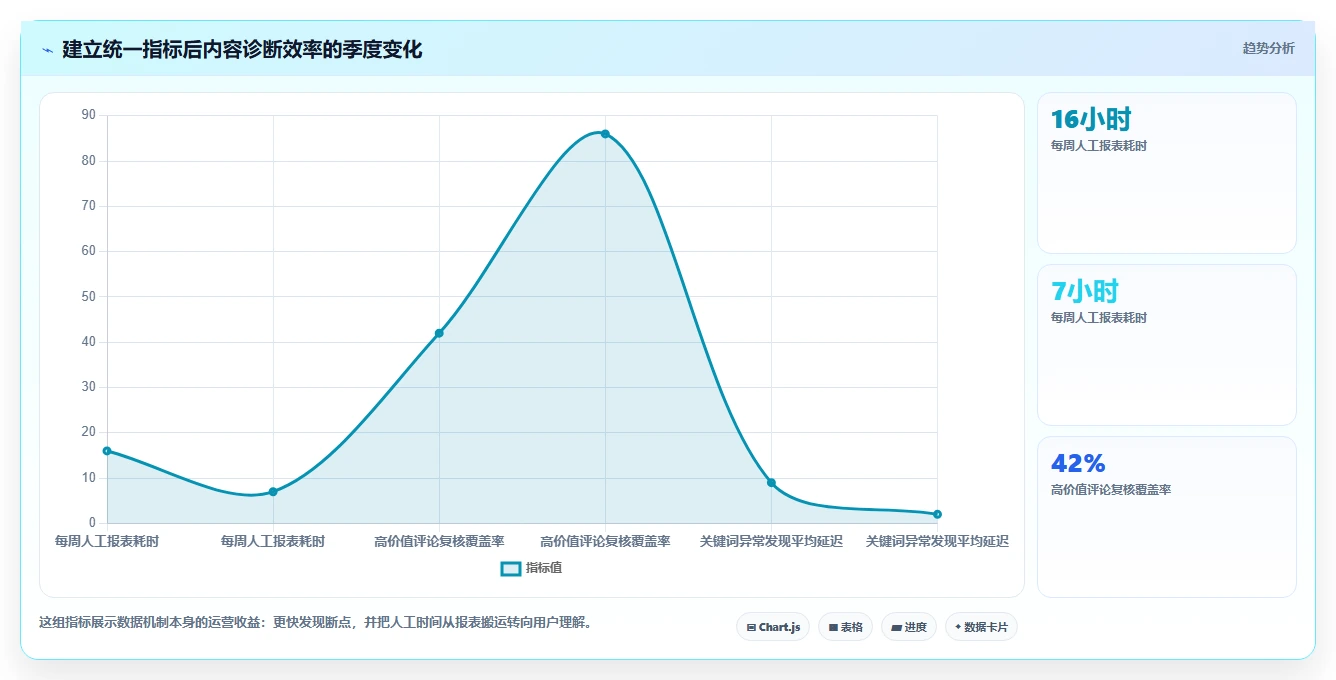
Task: Click the y-axis label 90
Action: coord(89,115)
